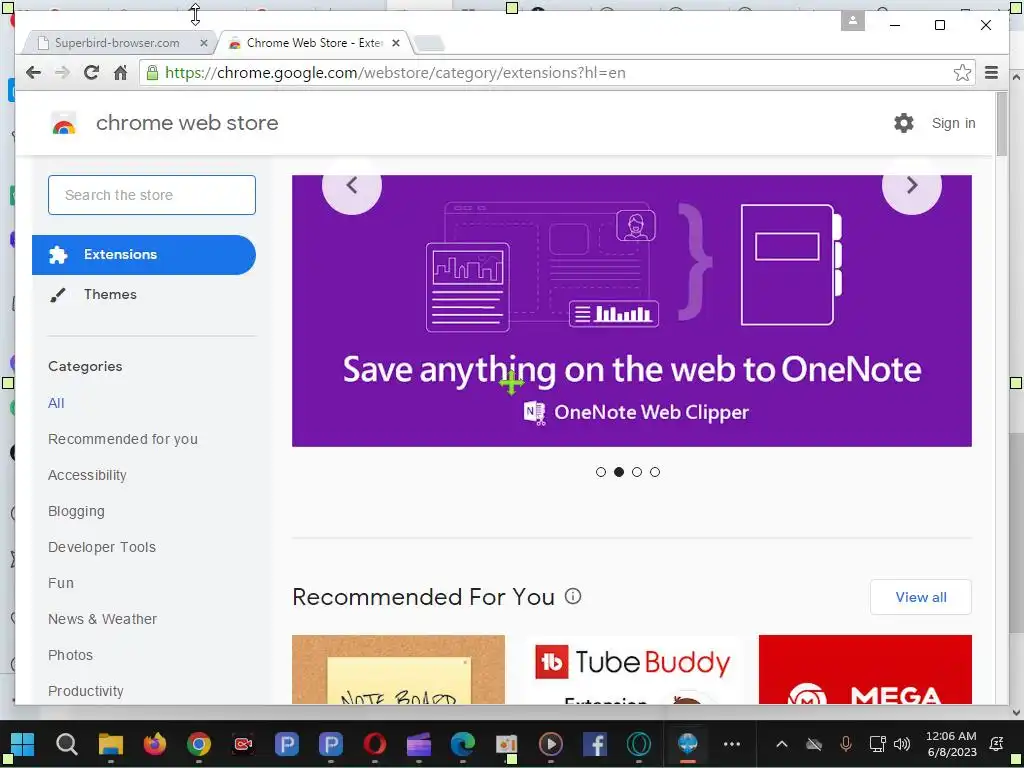
Task: Select Extensions in the sidebar
Action: [144, 255]
